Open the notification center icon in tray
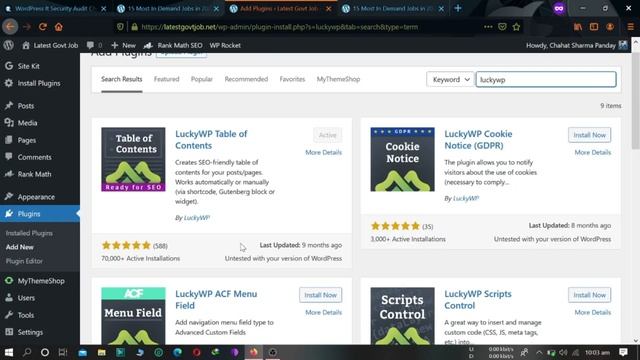This screenshot has height=360, width=640. point(623,352)
